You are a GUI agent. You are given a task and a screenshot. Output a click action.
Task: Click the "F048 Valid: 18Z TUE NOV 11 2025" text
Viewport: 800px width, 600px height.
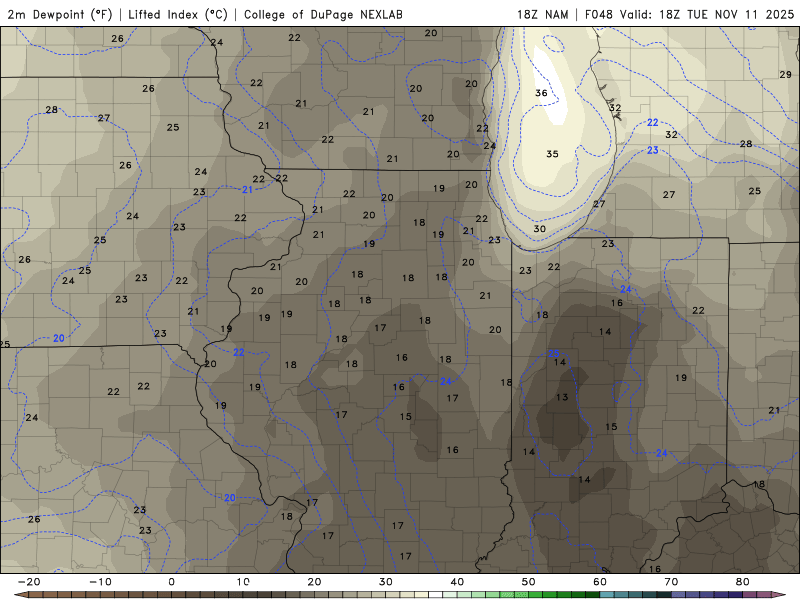[689, 14]
